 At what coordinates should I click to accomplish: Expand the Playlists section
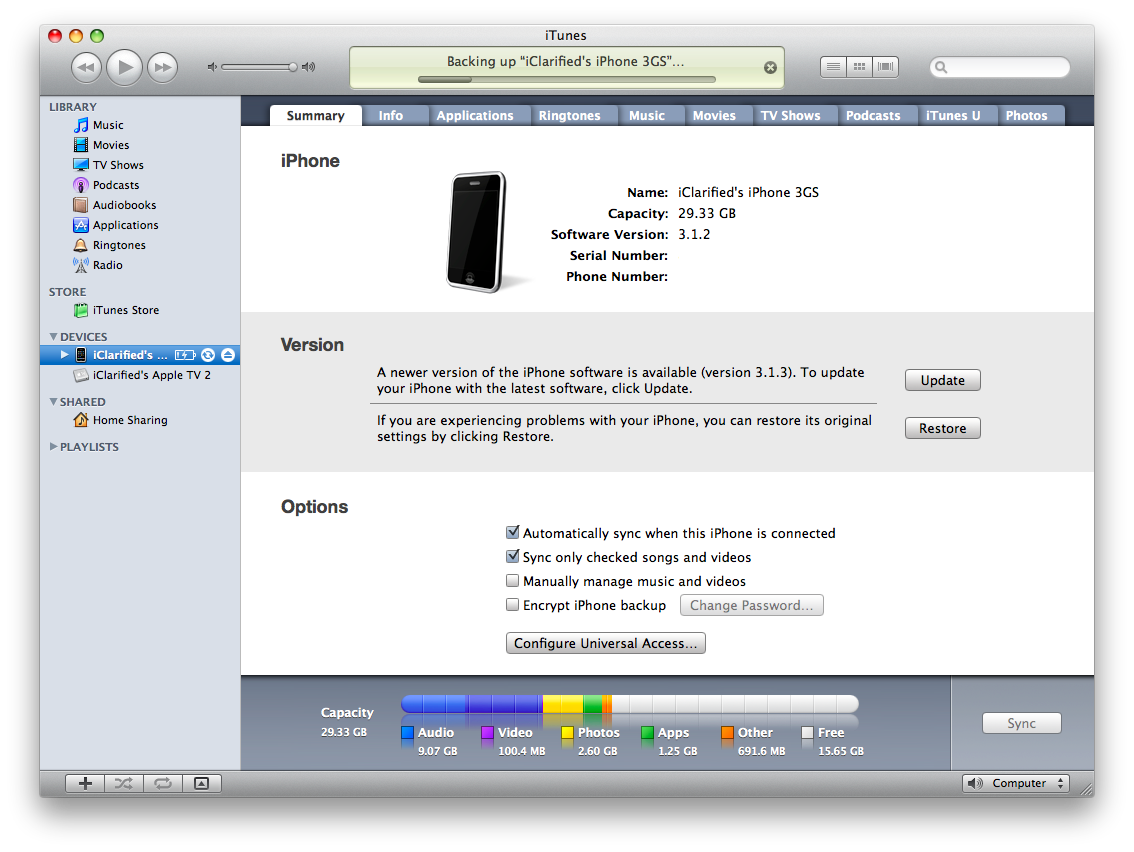click(54, 447)
